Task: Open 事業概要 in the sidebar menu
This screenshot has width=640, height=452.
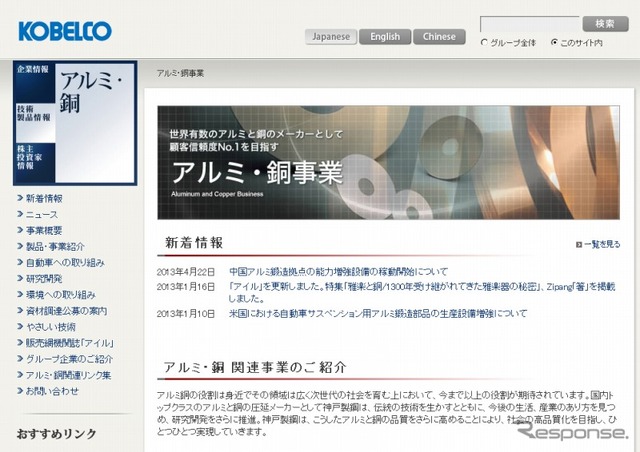Action: 44,231
